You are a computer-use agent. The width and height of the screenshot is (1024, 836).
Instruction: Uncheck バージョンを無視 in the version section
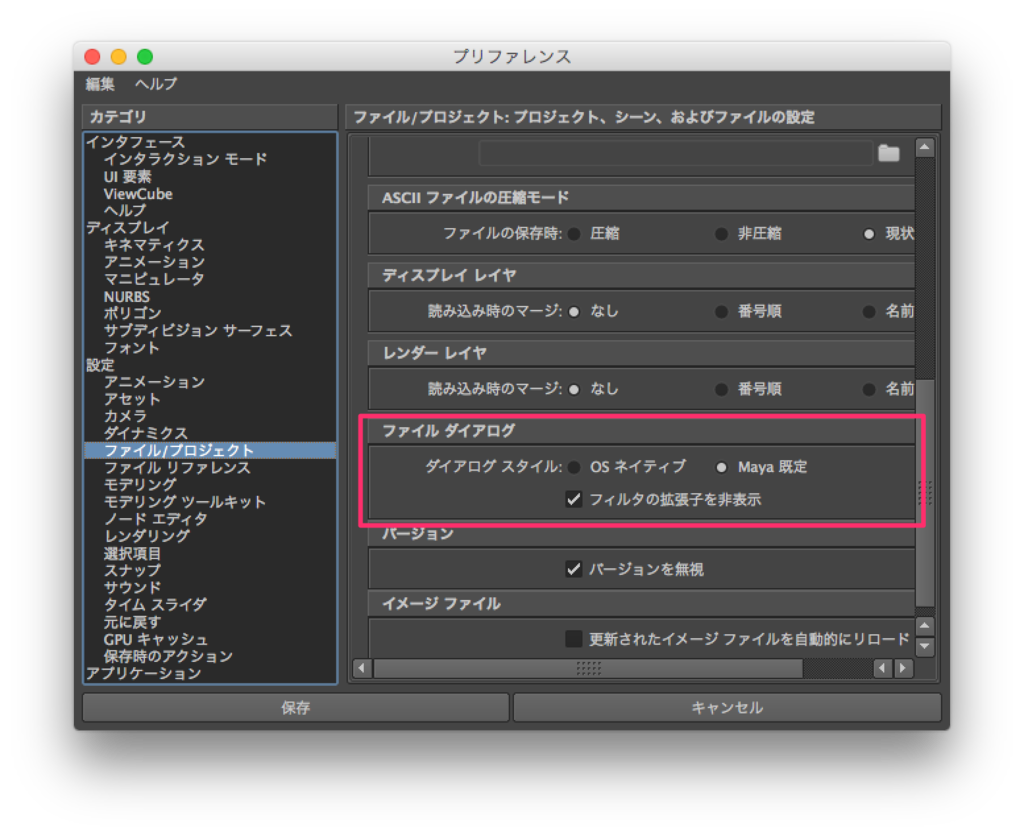click(573, 569)
